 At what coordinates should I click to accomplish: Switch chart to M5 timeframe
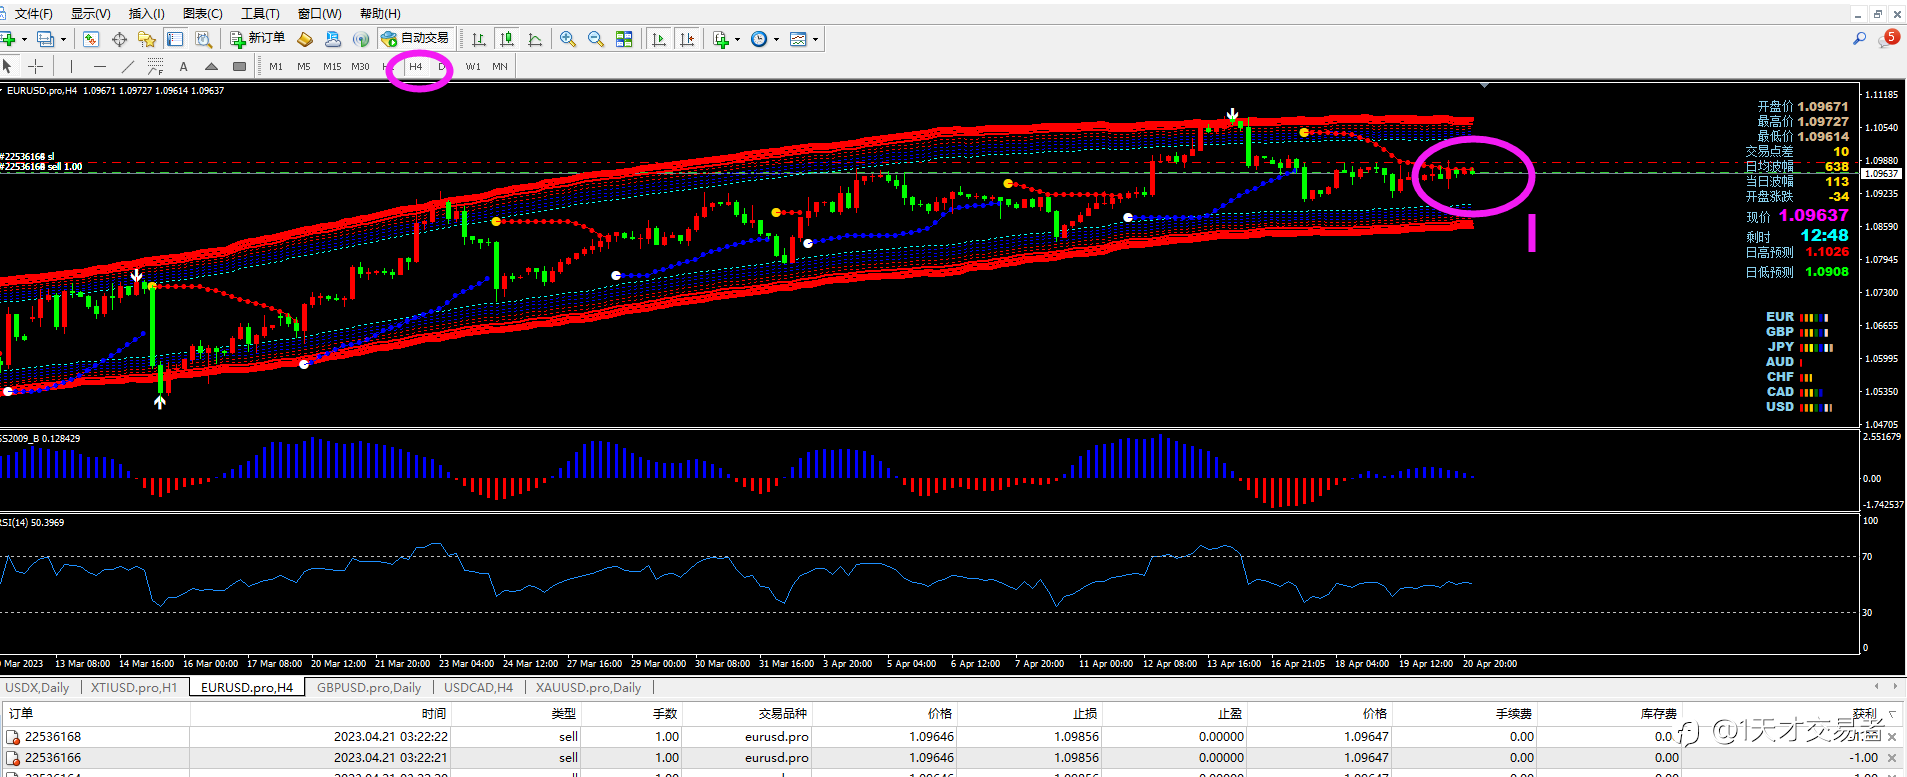coord(304,66)
